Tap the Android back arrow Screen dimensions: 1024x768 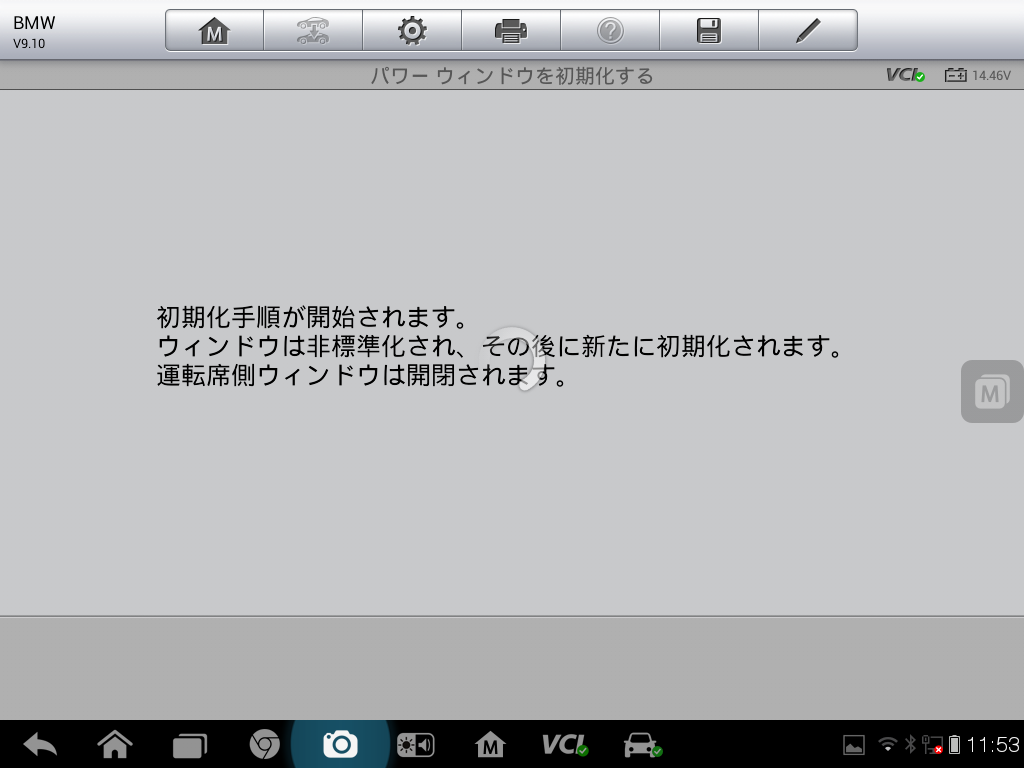click(x=38, y=743)
